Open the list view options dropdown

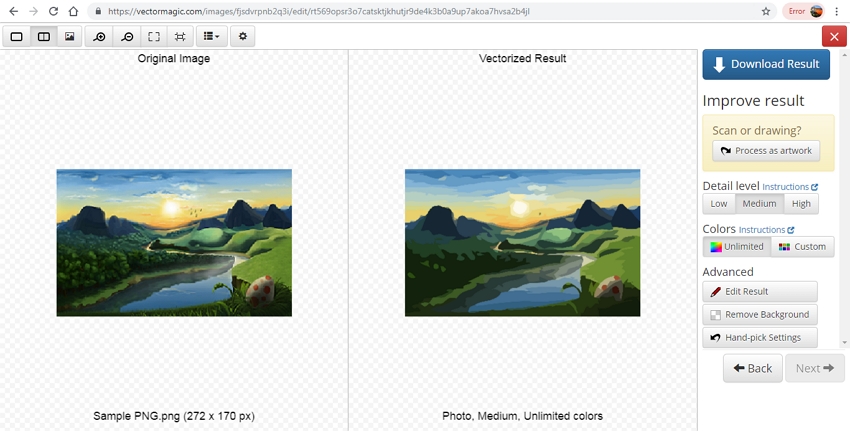coord(211,36)
